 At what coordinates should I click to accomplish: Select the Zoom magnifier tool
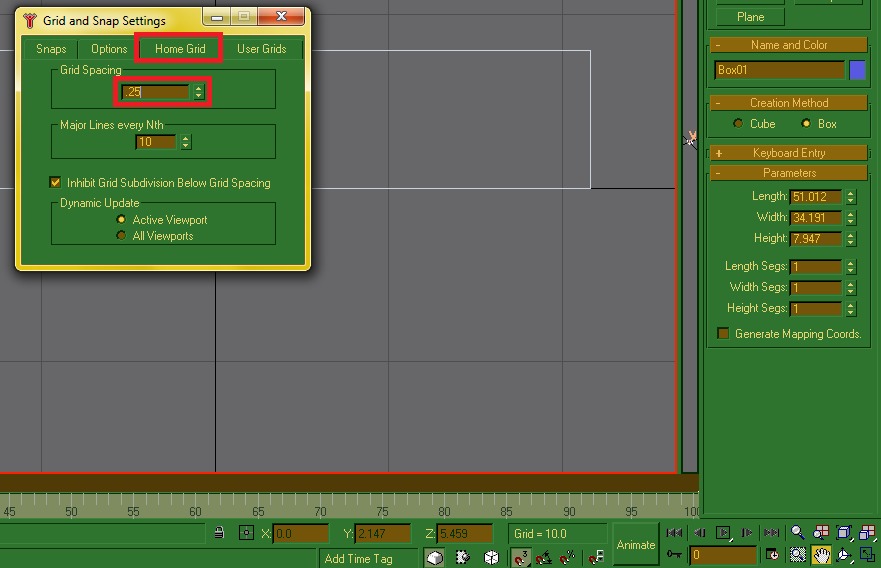(x=797, y=533)
